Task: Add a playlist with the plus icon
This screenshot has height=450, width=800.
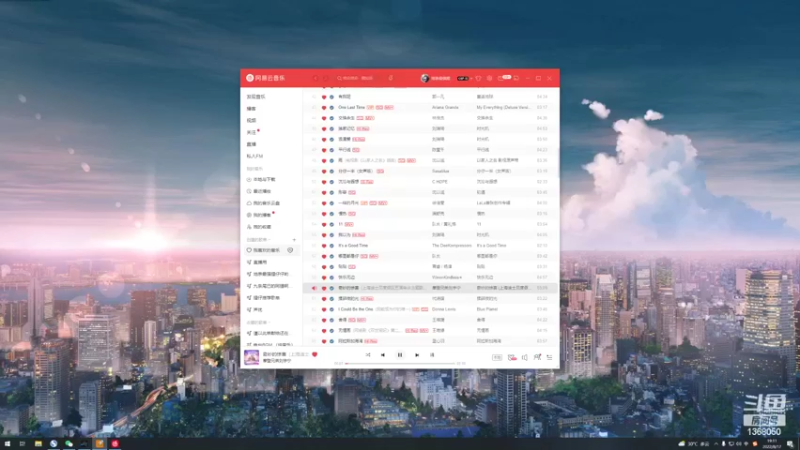Action: click(x=294, y=239)
